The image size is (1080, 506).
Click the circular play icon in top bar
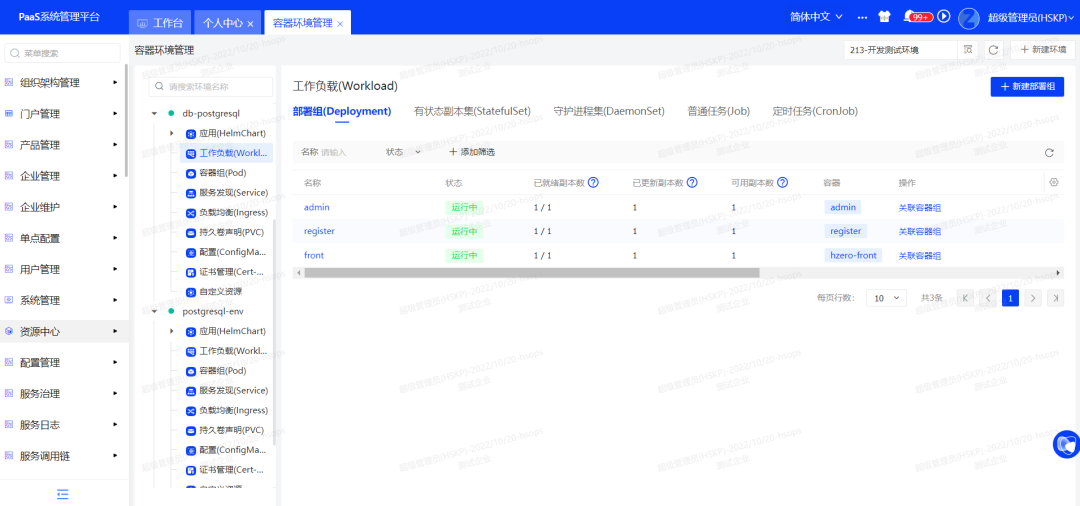(943, 17)
